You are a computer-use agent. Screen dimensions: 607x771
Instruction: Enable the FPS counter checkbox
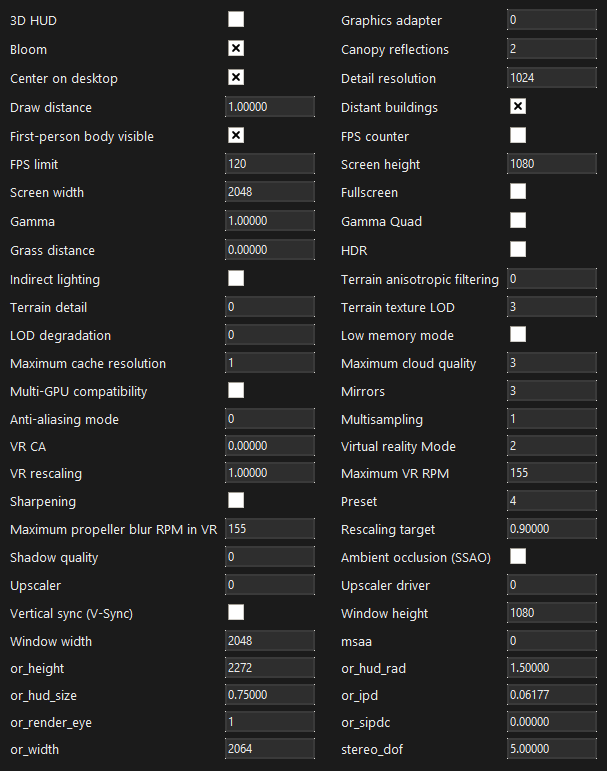518,135
